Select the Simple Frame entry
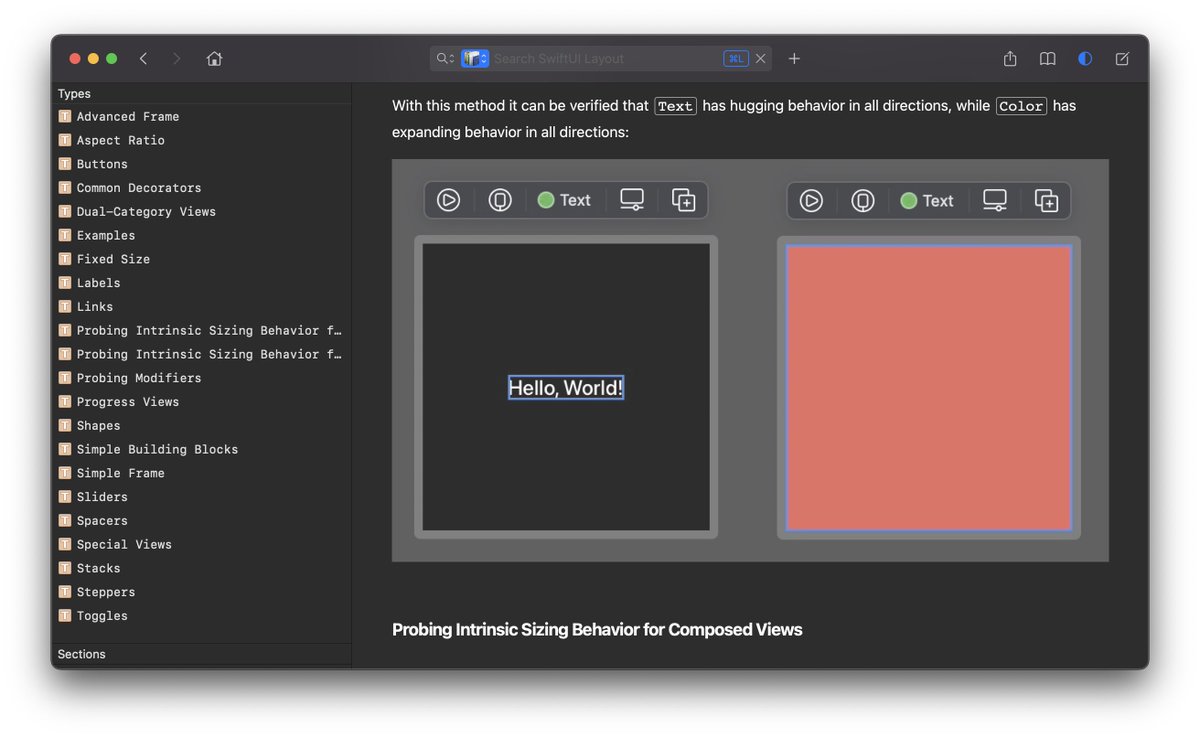Image resolution: width=1200 pixels, height=737 pixels. pos(201,473)
